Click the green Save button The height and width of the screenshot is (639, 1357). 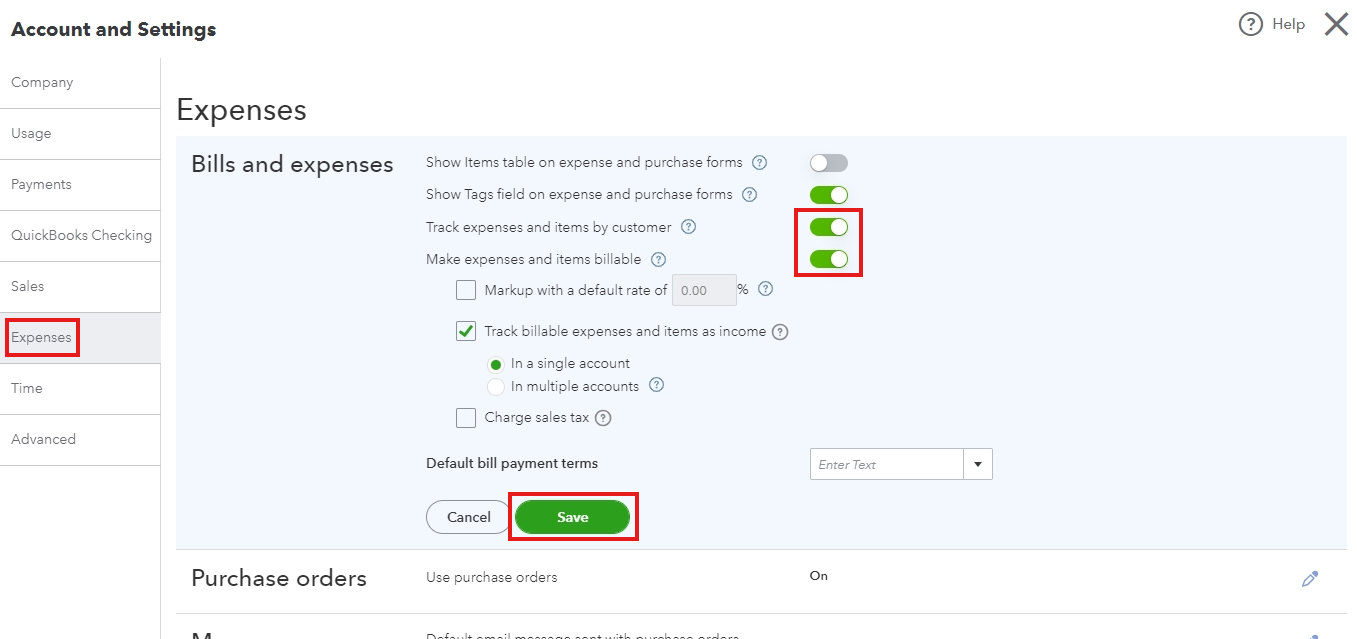[573, 517]
